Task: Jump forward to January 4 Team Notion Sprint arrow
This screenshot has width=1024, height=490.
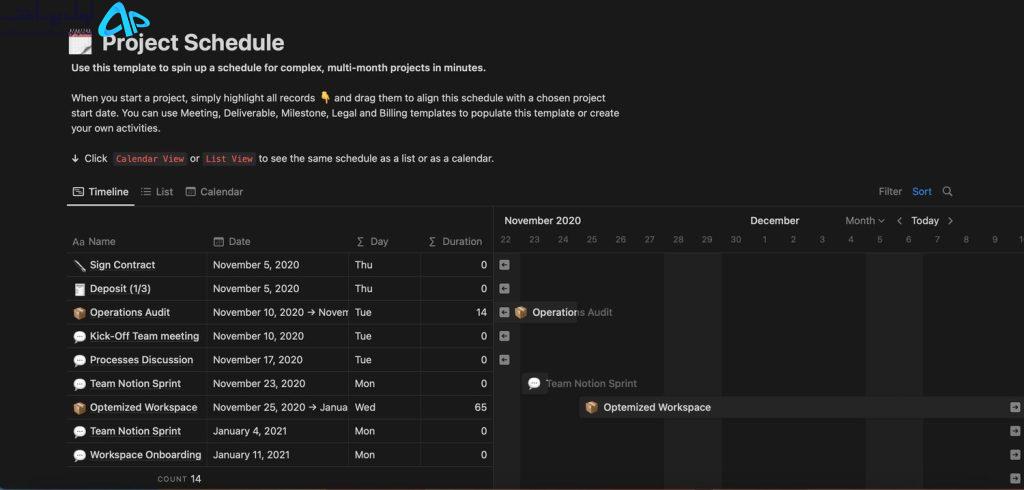Action: 1015,431
